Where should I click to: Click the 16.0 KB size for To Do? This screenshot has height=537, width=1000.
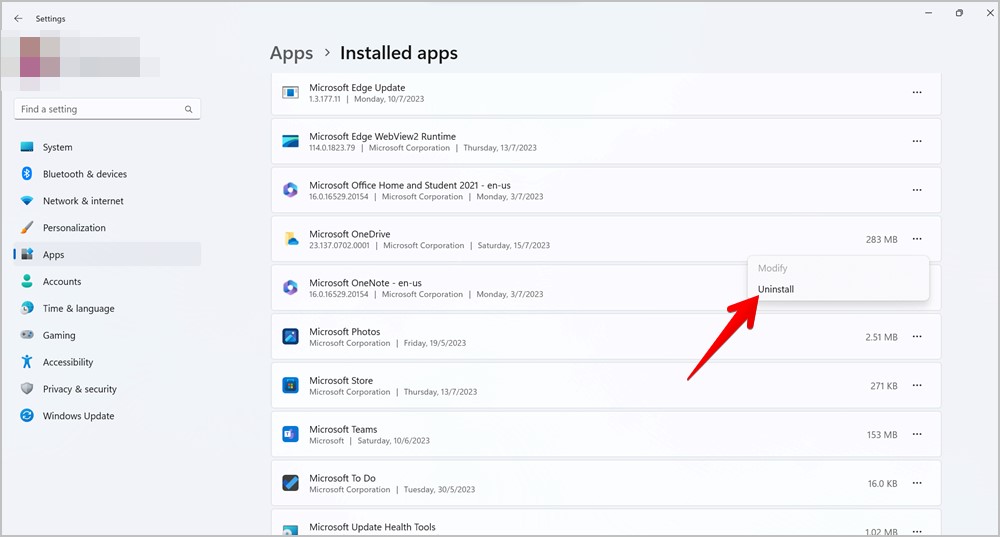pos(883,483)
